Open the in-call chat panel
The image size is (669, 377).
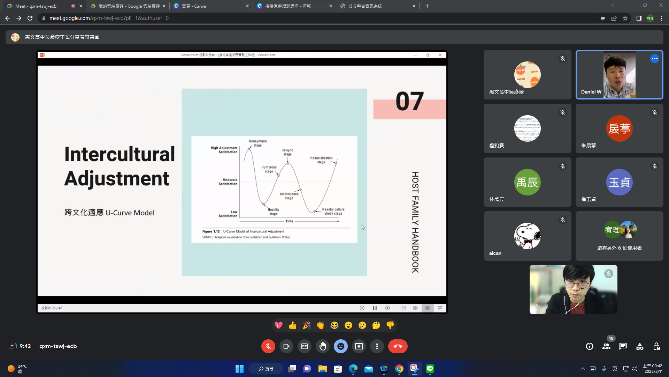(623, 346)
